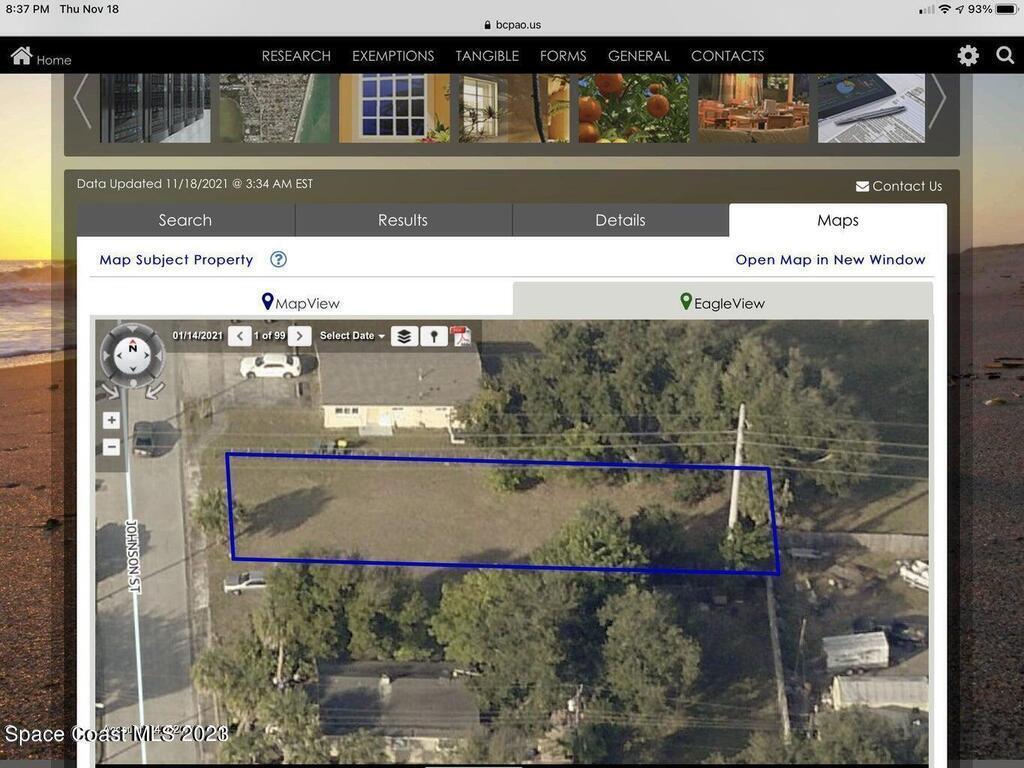Zoom in with the plus button
Screen dimensions: 1024x768
(112, 420)
